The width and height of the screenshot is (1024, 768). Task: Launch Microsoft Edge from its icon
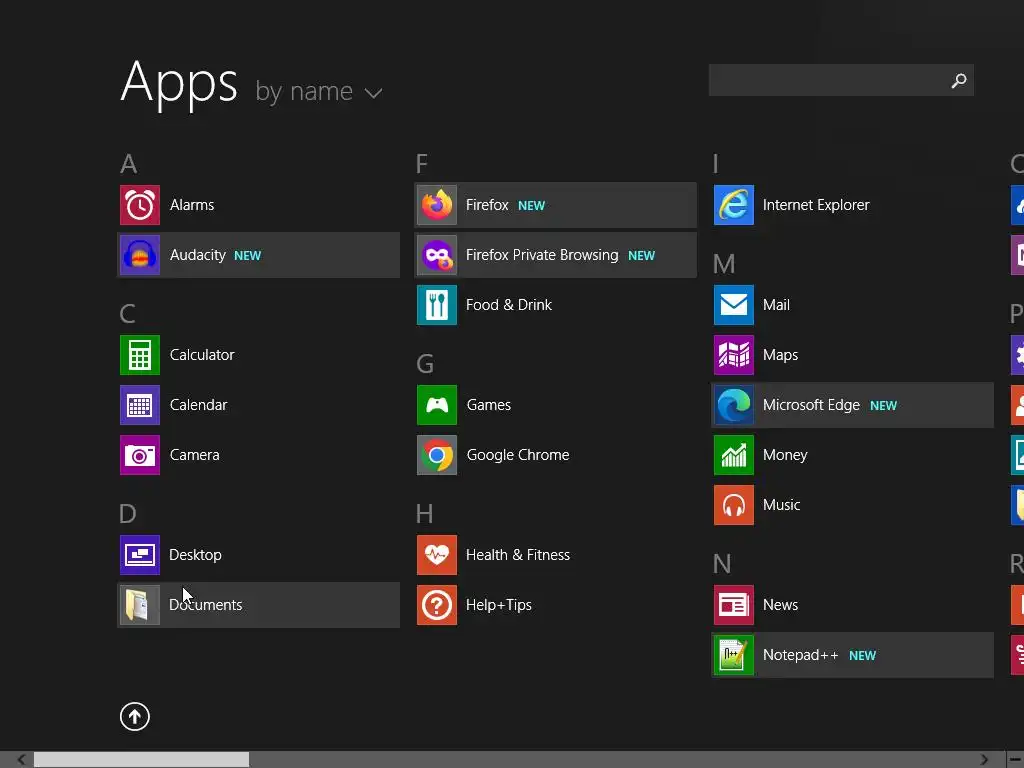click(x=734, y=405)
